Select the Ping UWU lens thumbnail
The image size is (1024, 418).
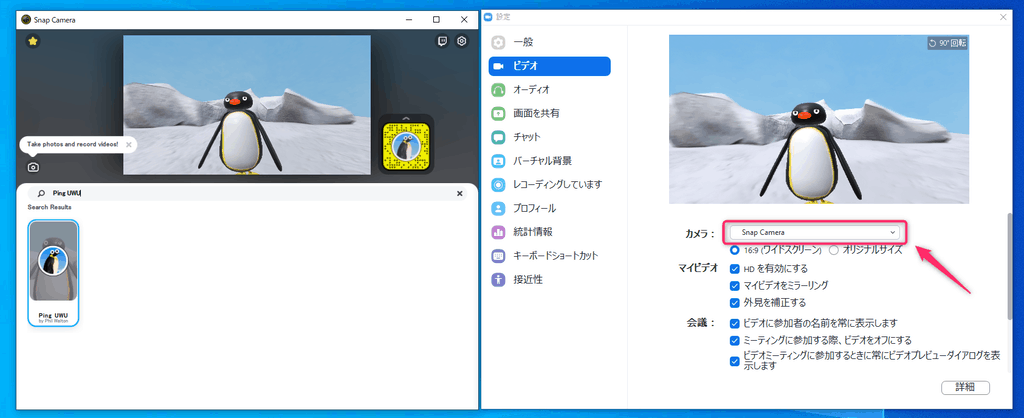pyautogui.click(x=53, y=272)
